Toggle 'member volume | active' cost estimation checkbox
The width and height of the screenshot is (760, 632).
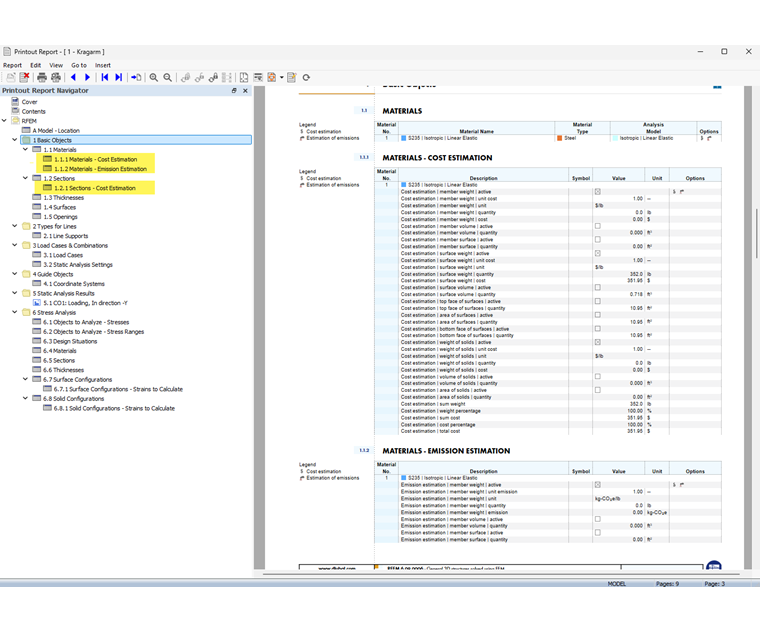click(598, 226)
